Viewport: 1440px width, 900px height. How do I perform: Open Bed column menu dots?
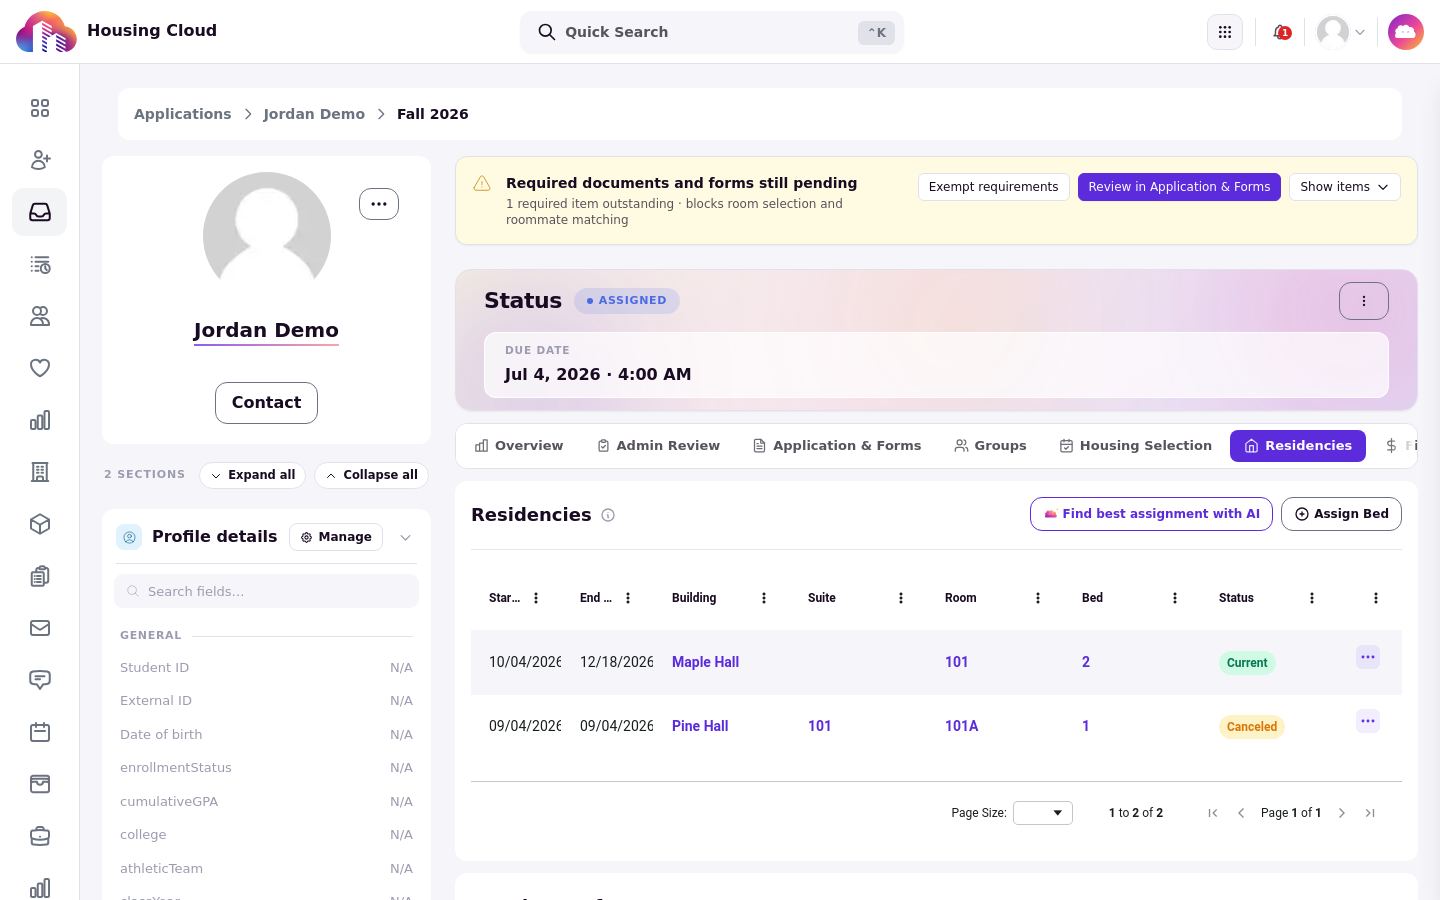1175,598
